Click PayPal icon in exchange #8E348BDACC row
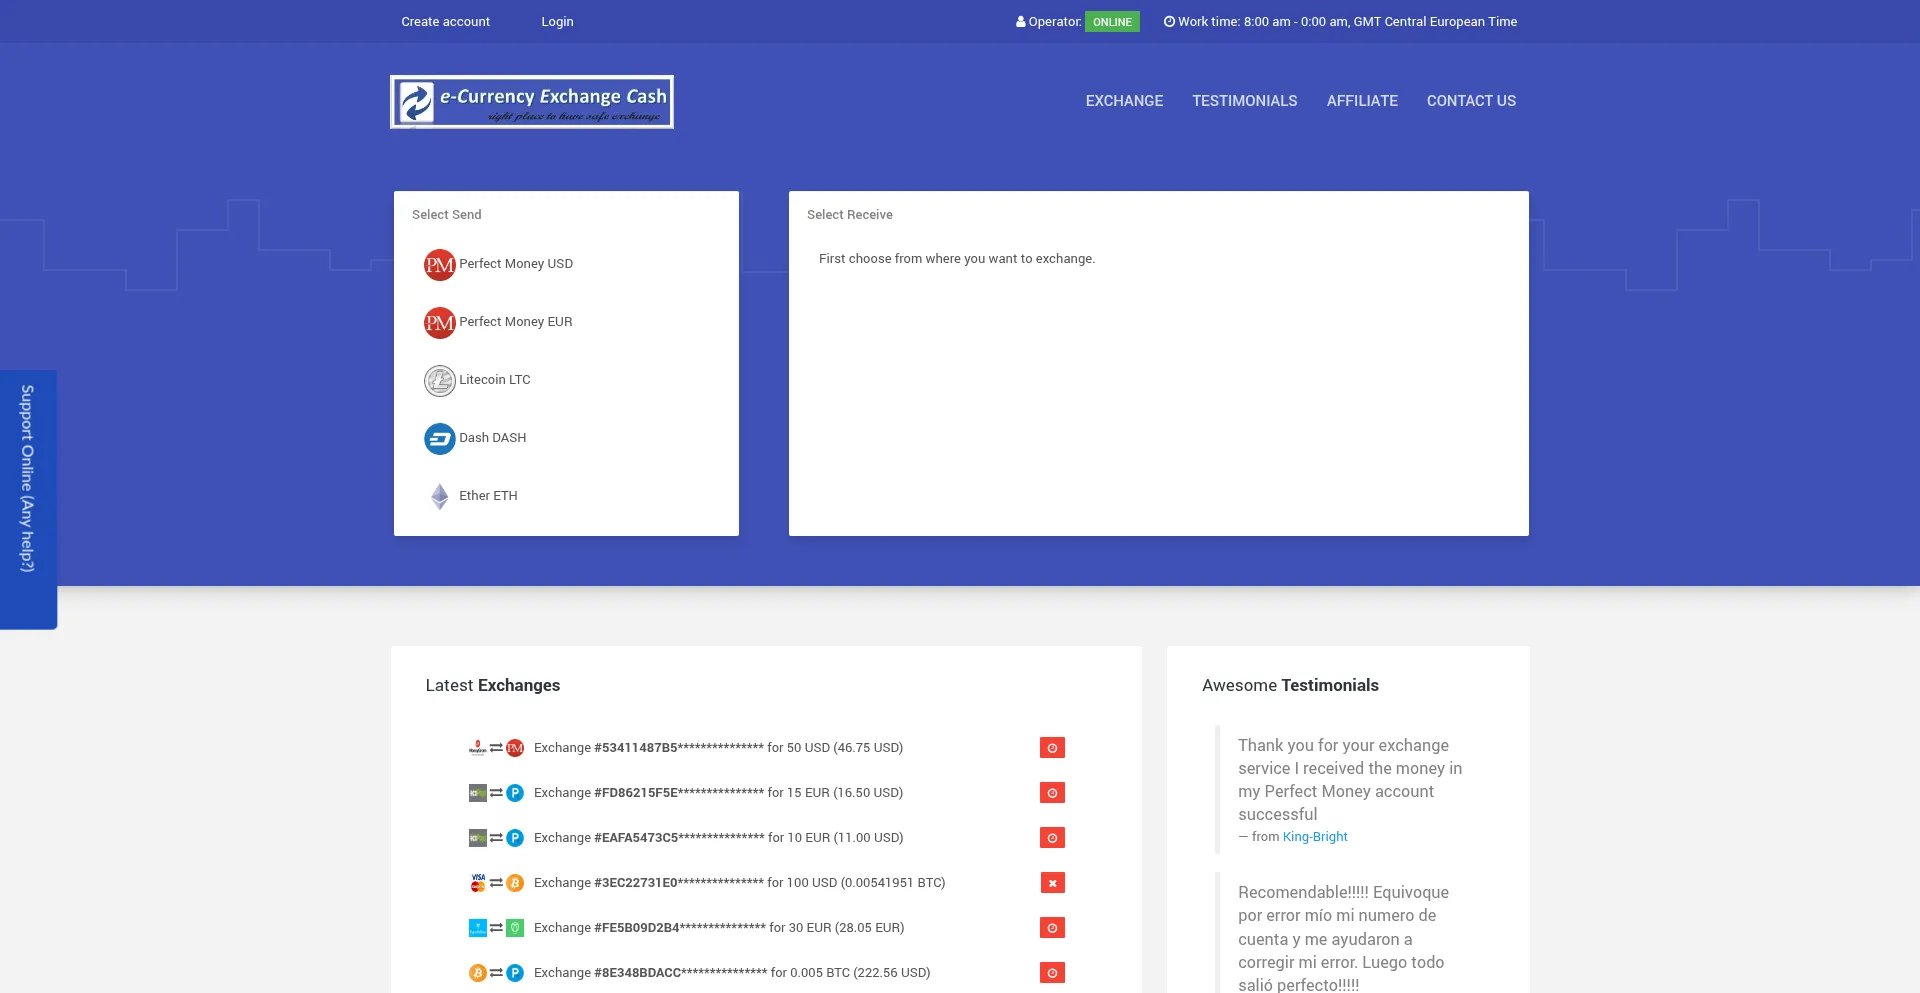Image resolution: width=1920 pixels, height=993 pixels. tap(515, 973)
